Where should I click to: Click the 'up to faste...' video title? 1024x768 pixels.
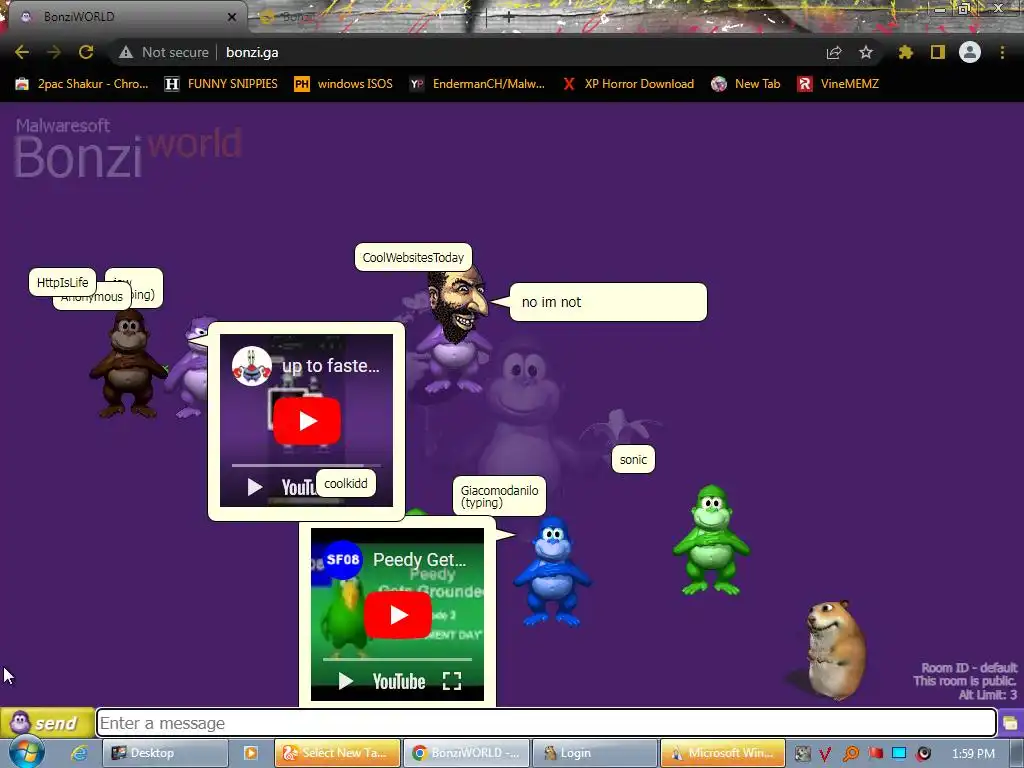pyautogui.click(x=330, y=366)
